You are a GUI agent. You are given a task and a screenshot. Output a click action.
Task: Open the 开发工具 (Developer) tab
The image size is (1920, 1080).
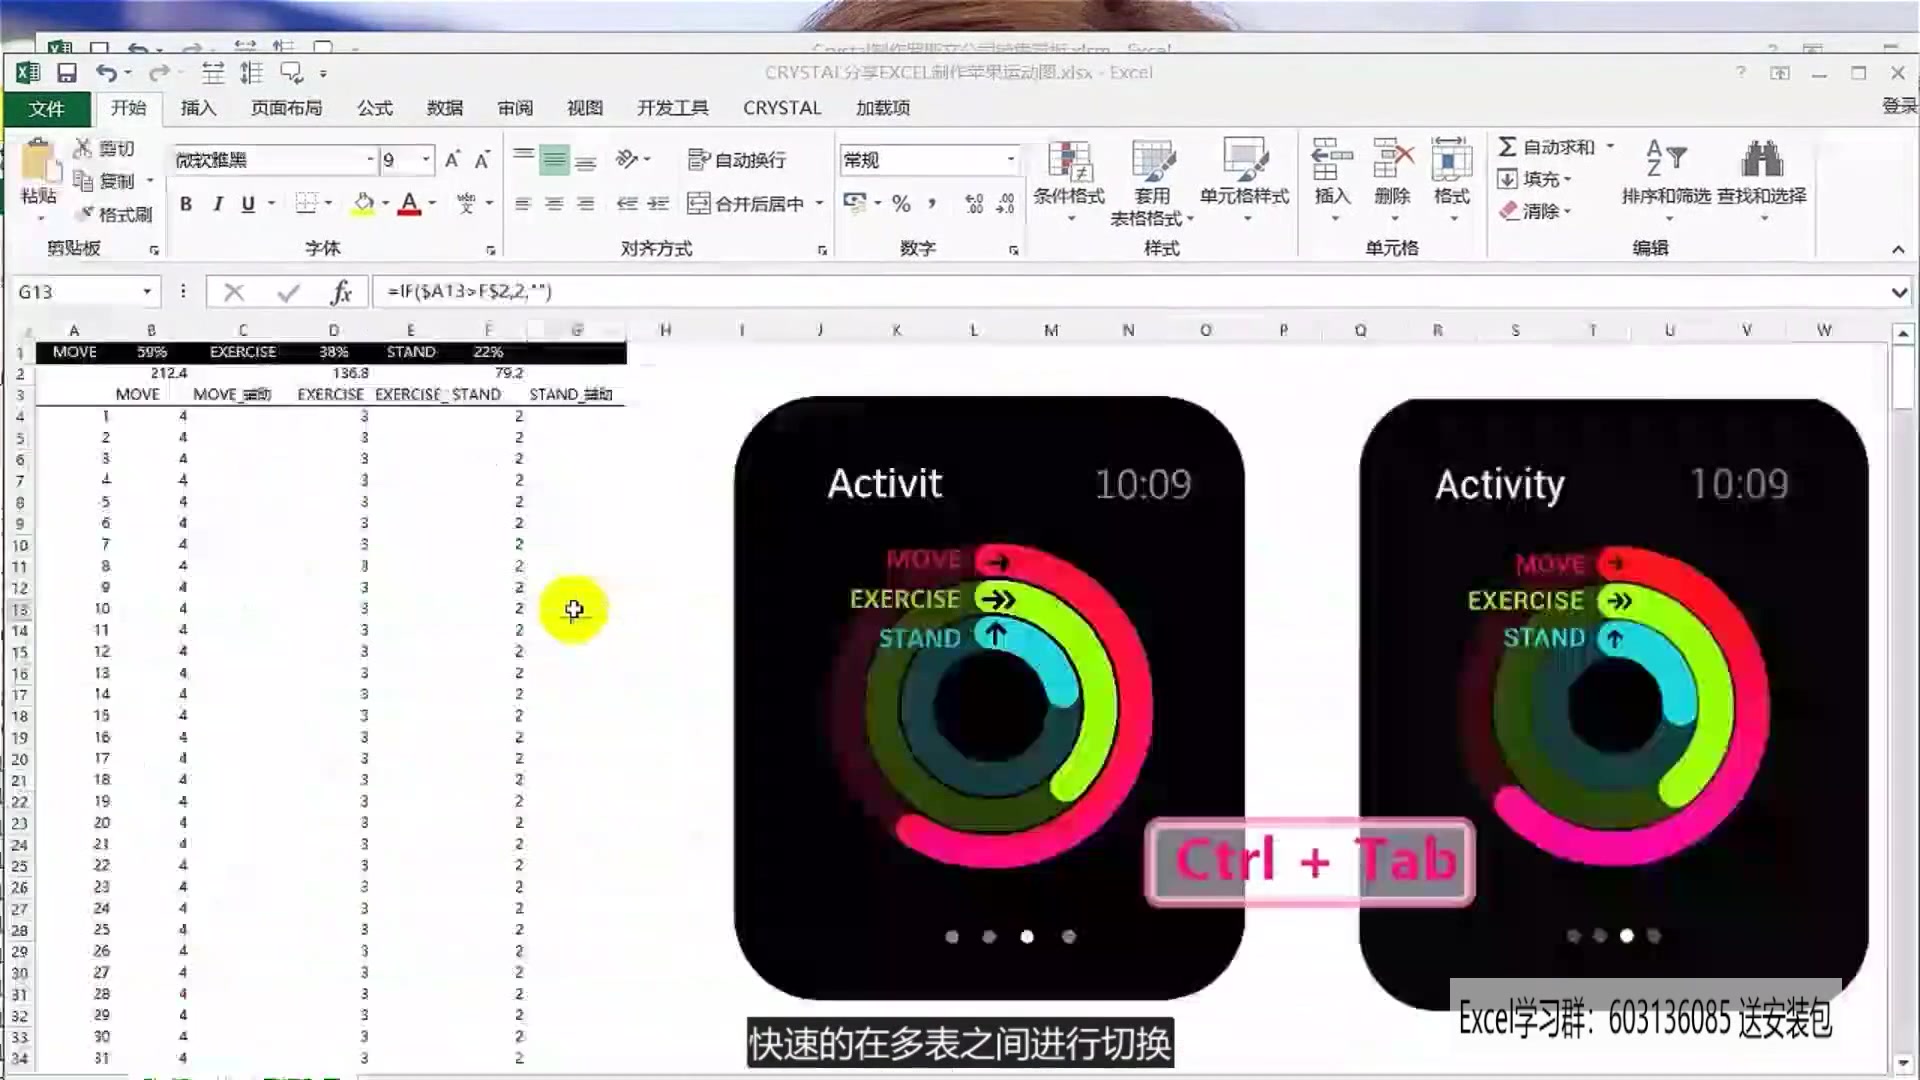tap(671, 107)
